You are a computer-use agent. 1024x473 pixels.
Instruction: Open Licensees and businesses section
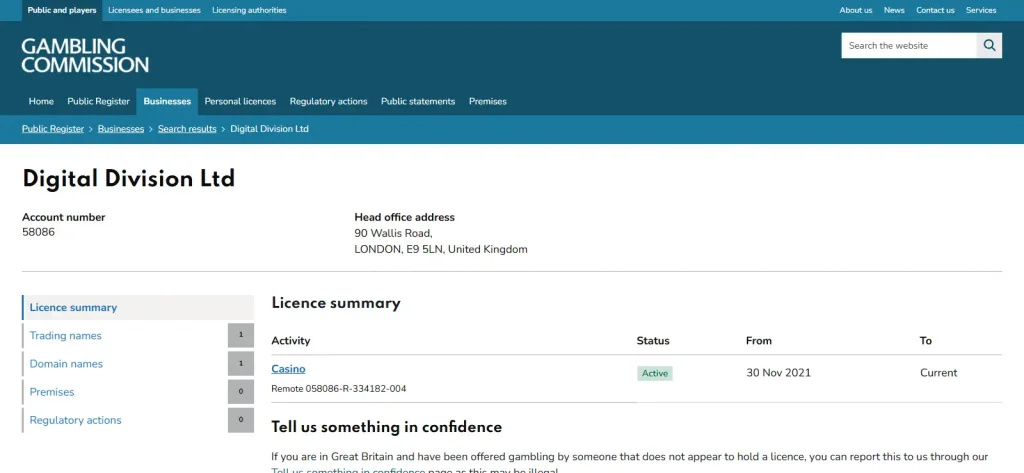coord(154,10)
